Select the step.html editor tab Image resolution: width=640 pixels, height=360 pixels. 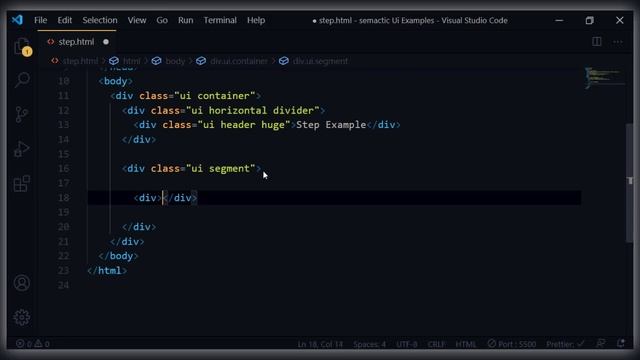[x=76, y=42]
